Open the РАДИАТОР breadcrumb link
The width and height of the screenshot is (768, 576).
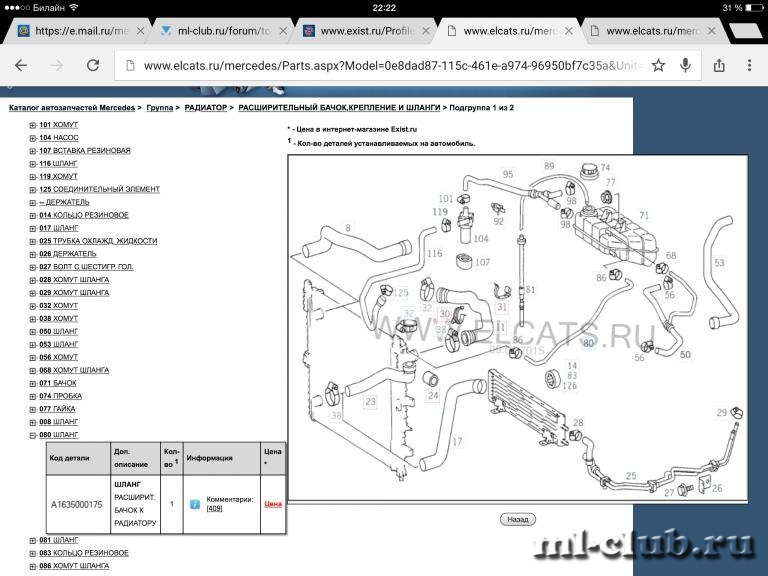coord(204,106)
